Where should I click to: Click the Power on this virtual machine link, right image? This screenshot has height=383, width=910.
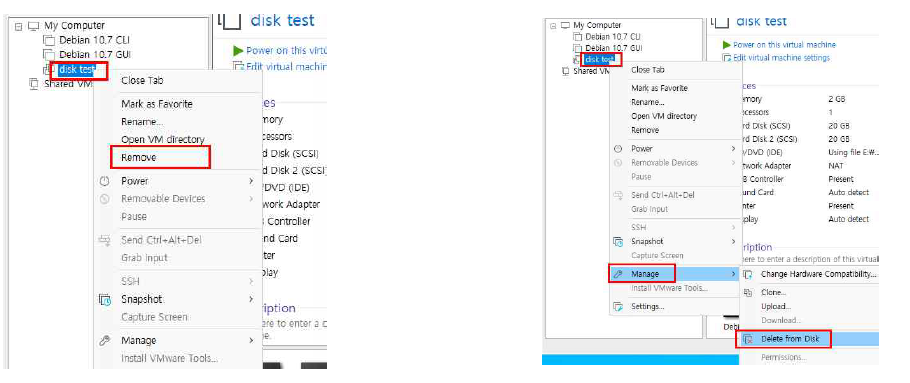tap(785, 45)
